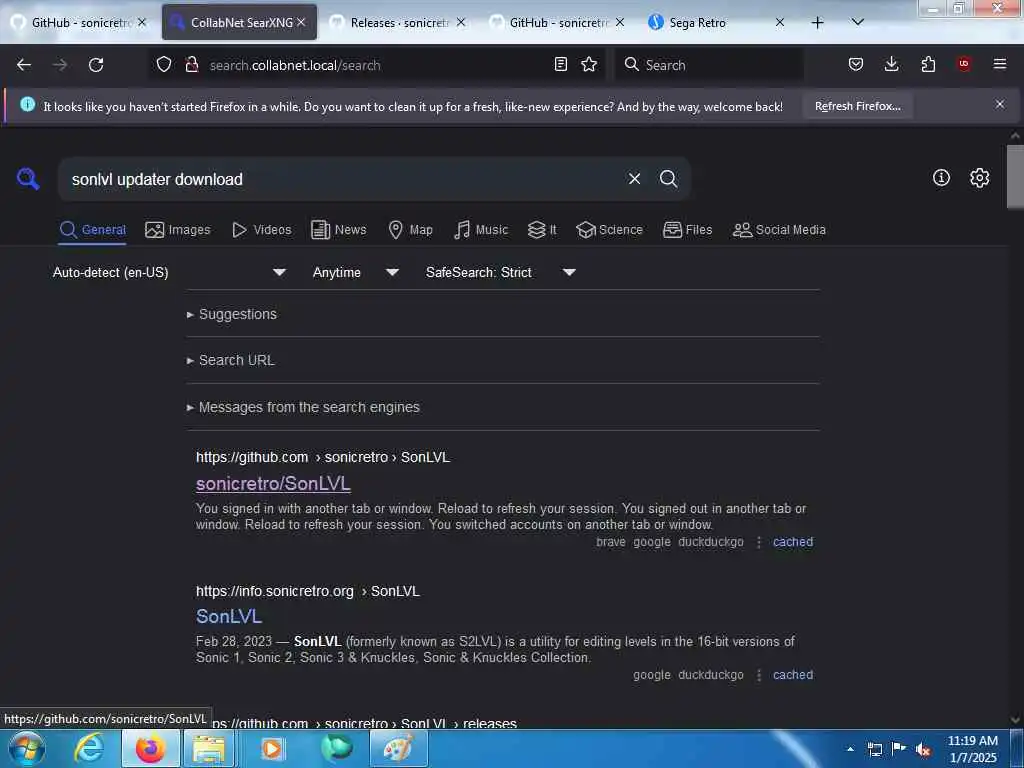Switch to the Social Media category
The width and height of the screenshot is (1024, 768).
pyautogui.click(x=779, y=230)
